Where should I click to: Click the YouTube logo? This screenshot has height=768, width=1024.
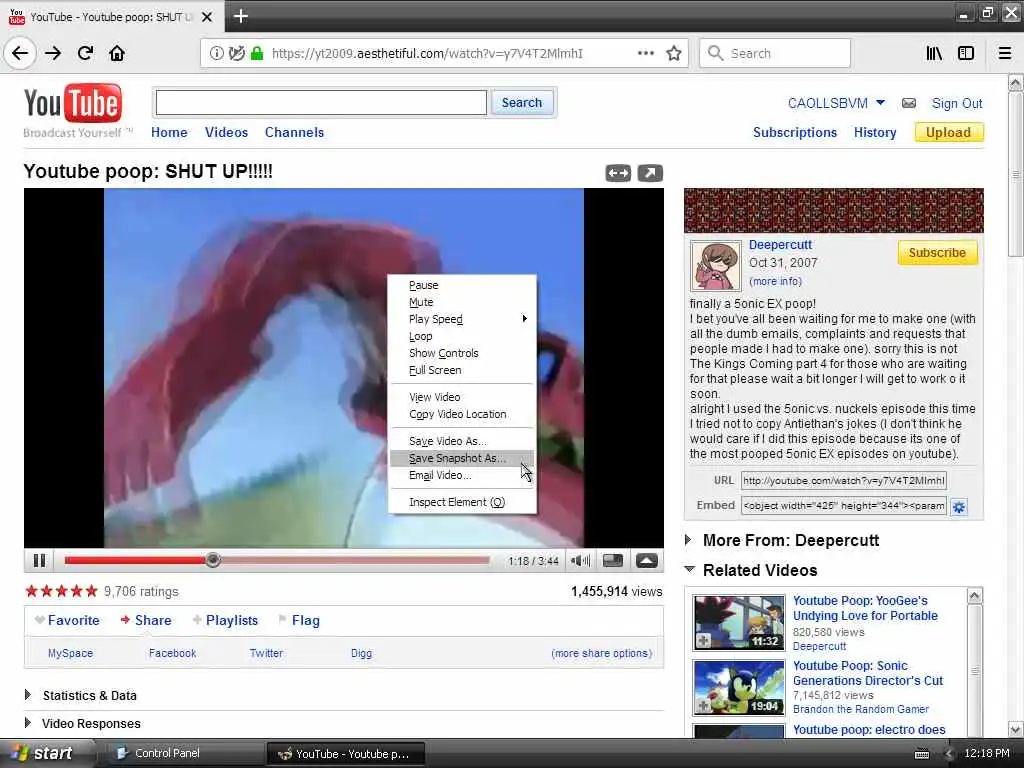(72, 103)
